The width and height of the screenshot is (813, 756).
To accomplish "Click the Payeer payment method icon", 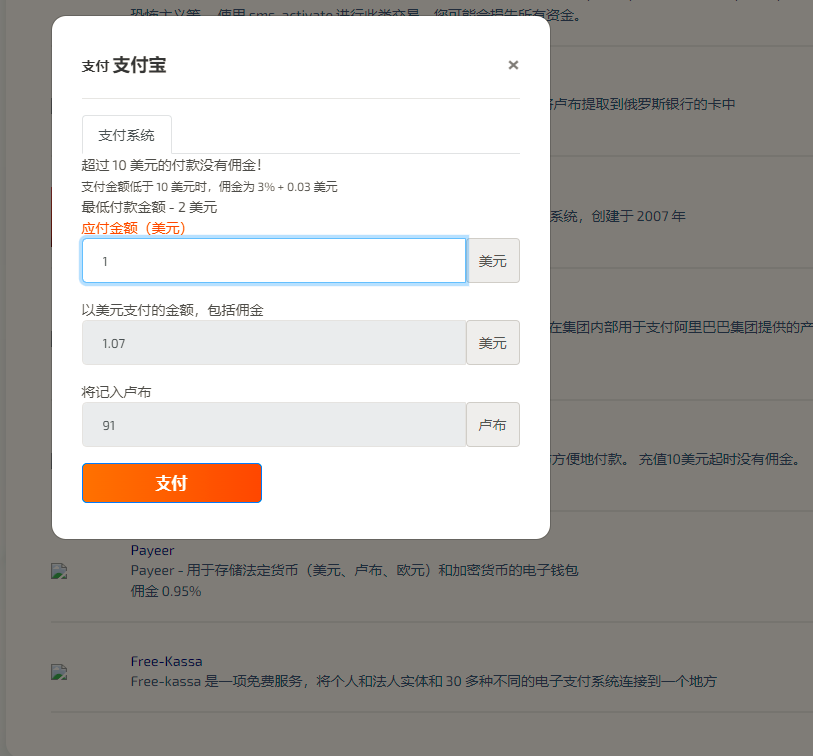I will pos(58,571).
